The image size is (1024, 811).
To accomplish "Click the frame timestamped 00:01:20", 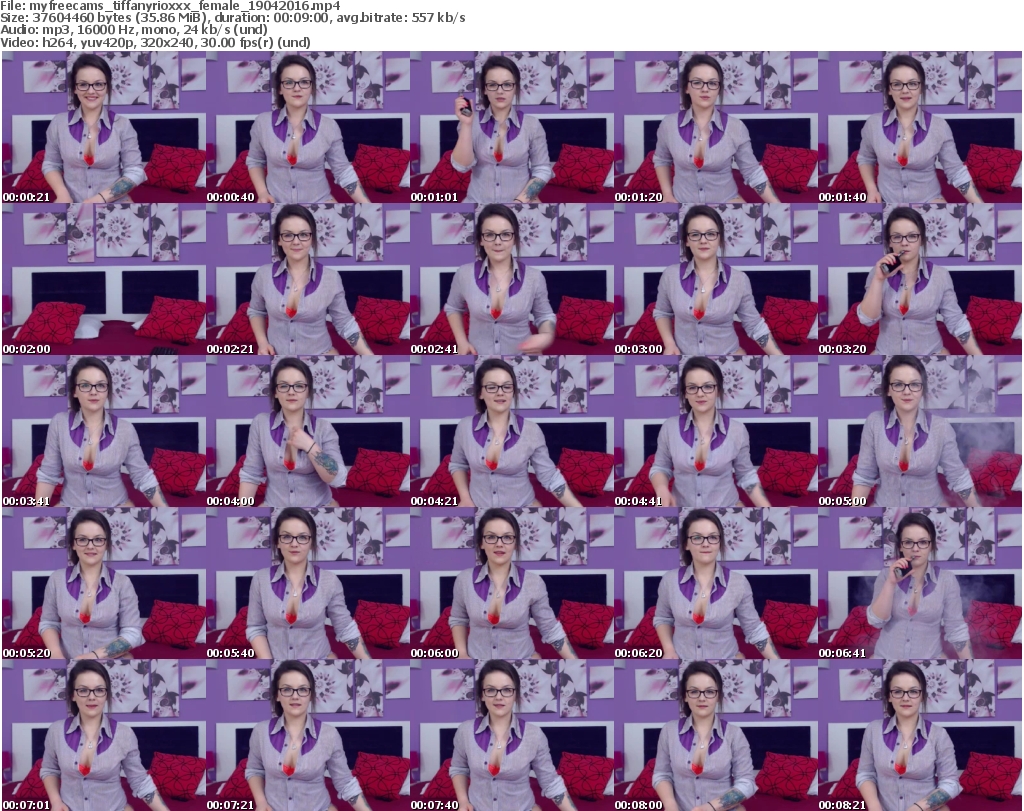I will tap(716, 127).
